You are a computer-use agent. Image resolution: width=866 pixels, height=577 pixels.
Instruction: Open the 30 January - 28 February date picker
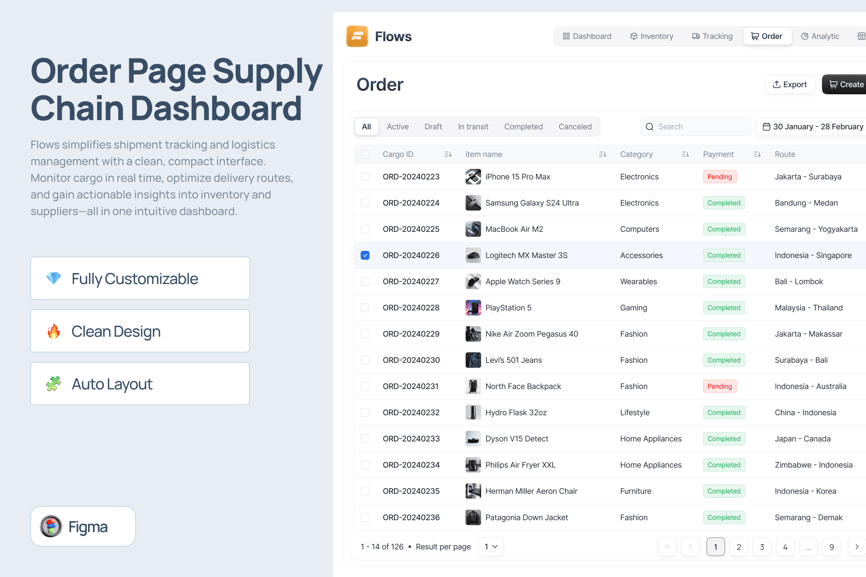(812, 127)
